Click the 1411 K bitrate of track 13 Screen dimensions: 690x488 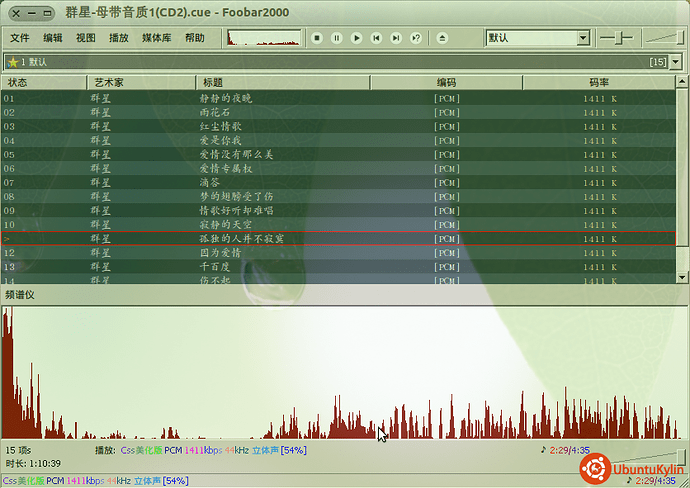pos(600,267)
